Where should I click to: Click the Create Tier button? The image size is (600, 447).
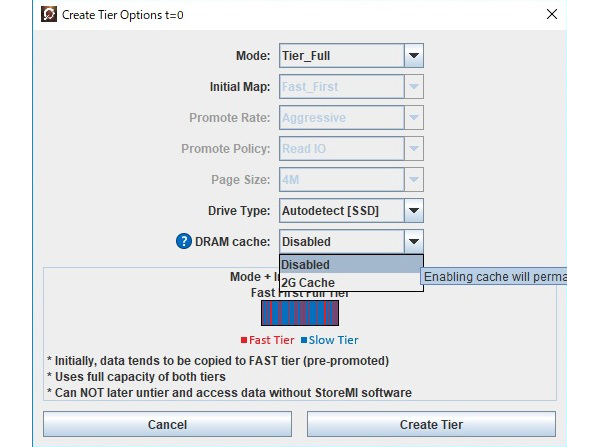pos(431,424)
